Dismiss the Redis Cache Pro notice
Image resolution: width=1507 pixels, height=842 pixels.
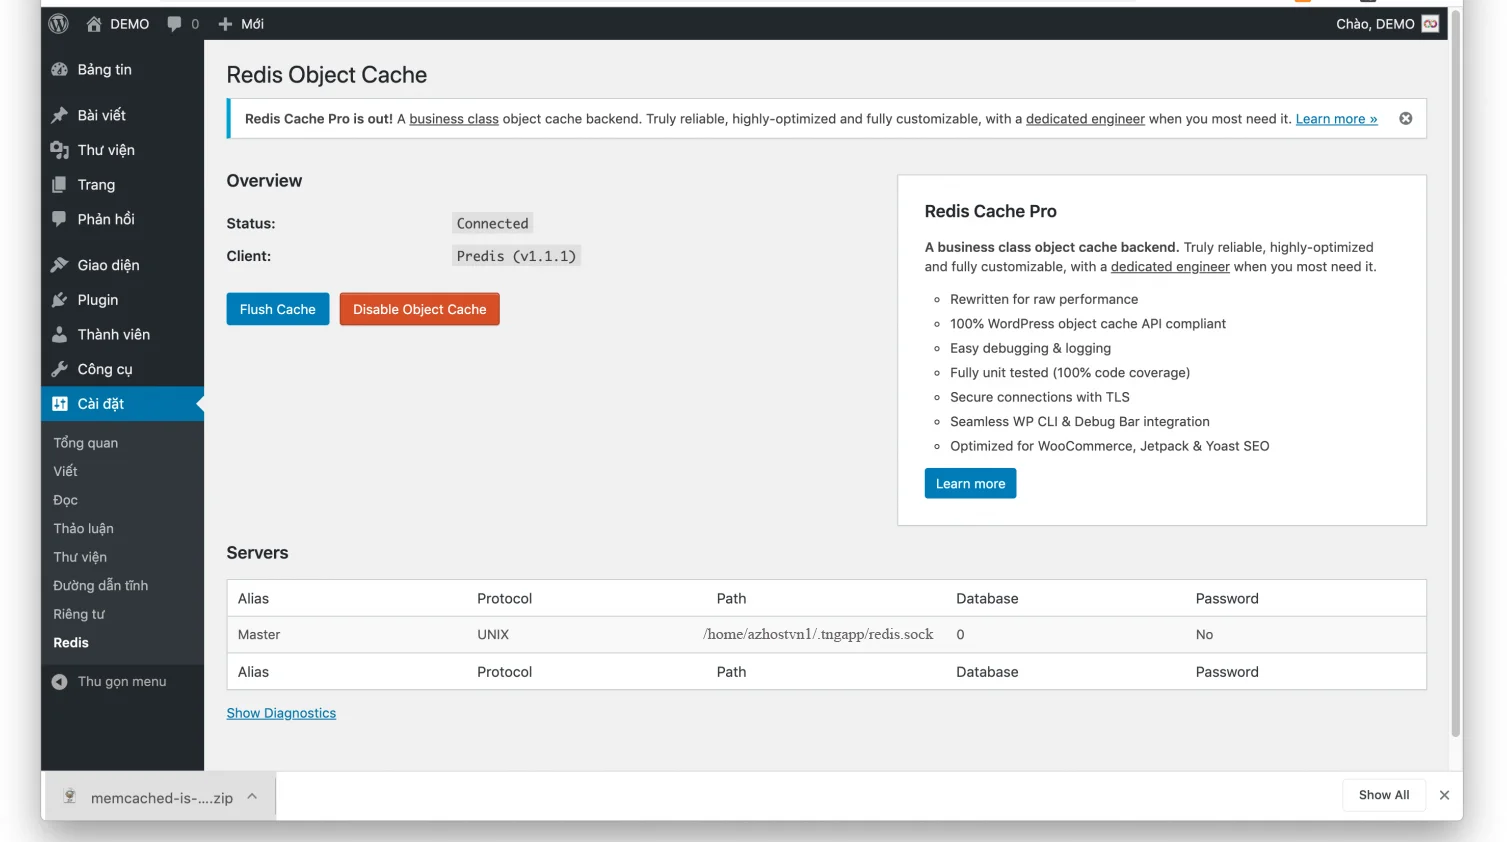pos(1405,119)
